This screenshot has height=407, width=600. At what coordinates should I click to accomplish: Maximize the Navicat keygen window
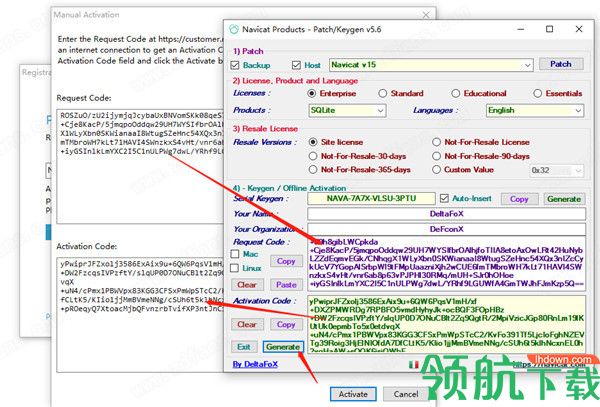click(x=549, y=29)
